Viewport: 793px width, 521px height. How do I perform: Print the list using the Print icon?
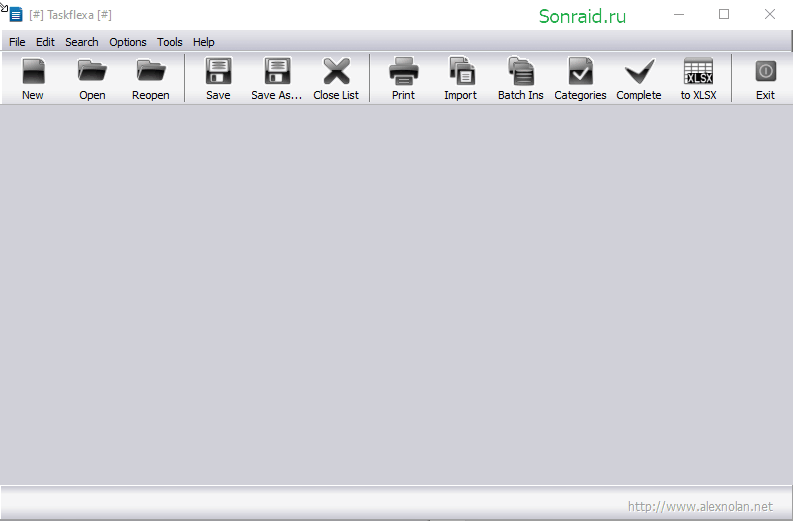coord(404,71)
